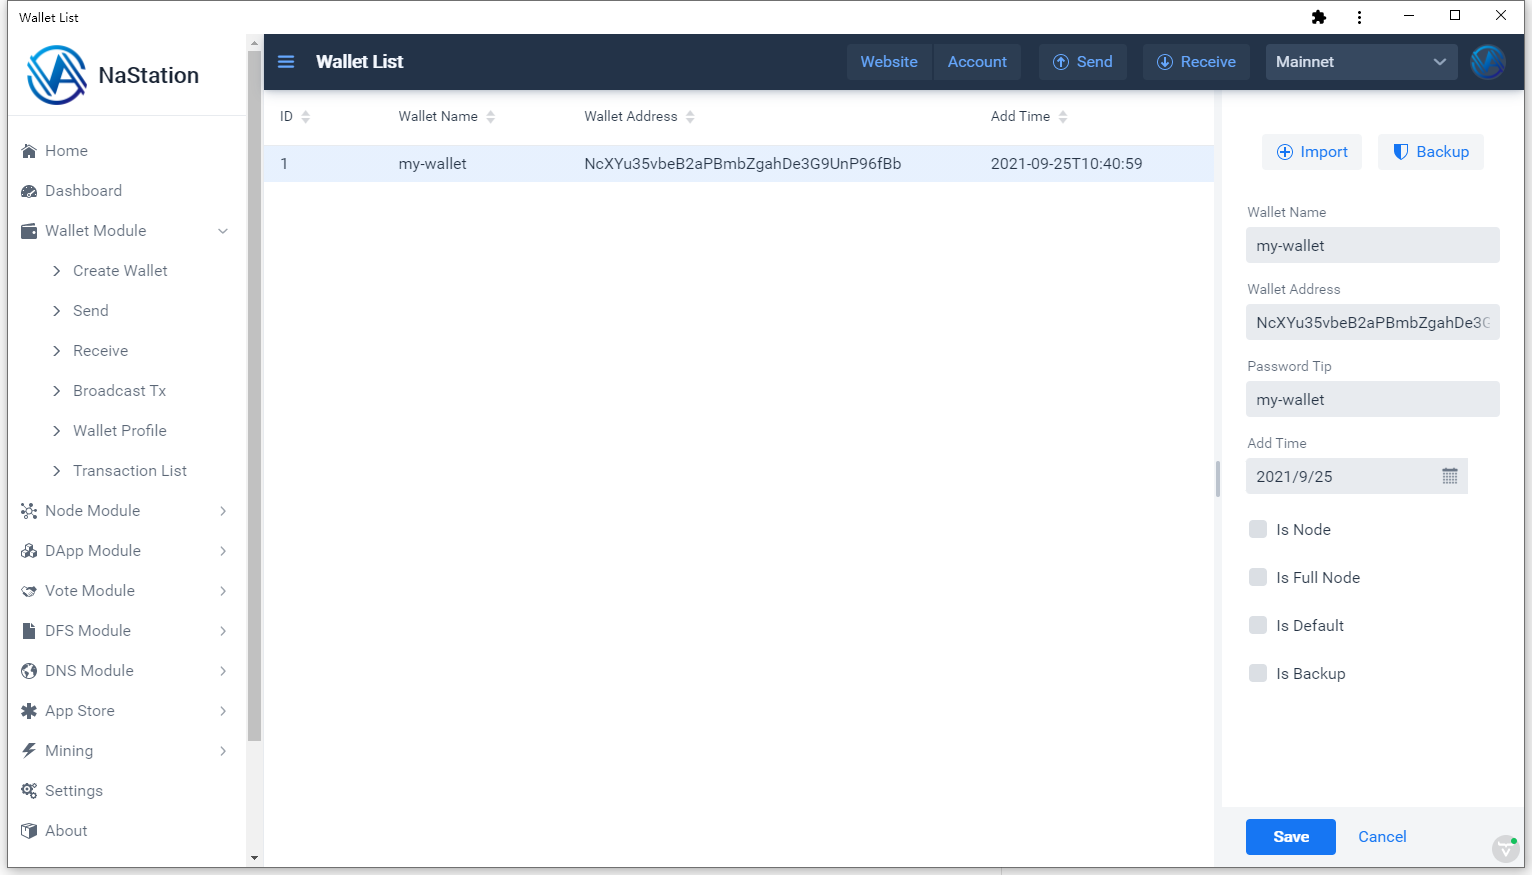The height and width of the screenshot is (875, 1532).
Task: Sort table by ID column
Action: [x=305, y=117]
